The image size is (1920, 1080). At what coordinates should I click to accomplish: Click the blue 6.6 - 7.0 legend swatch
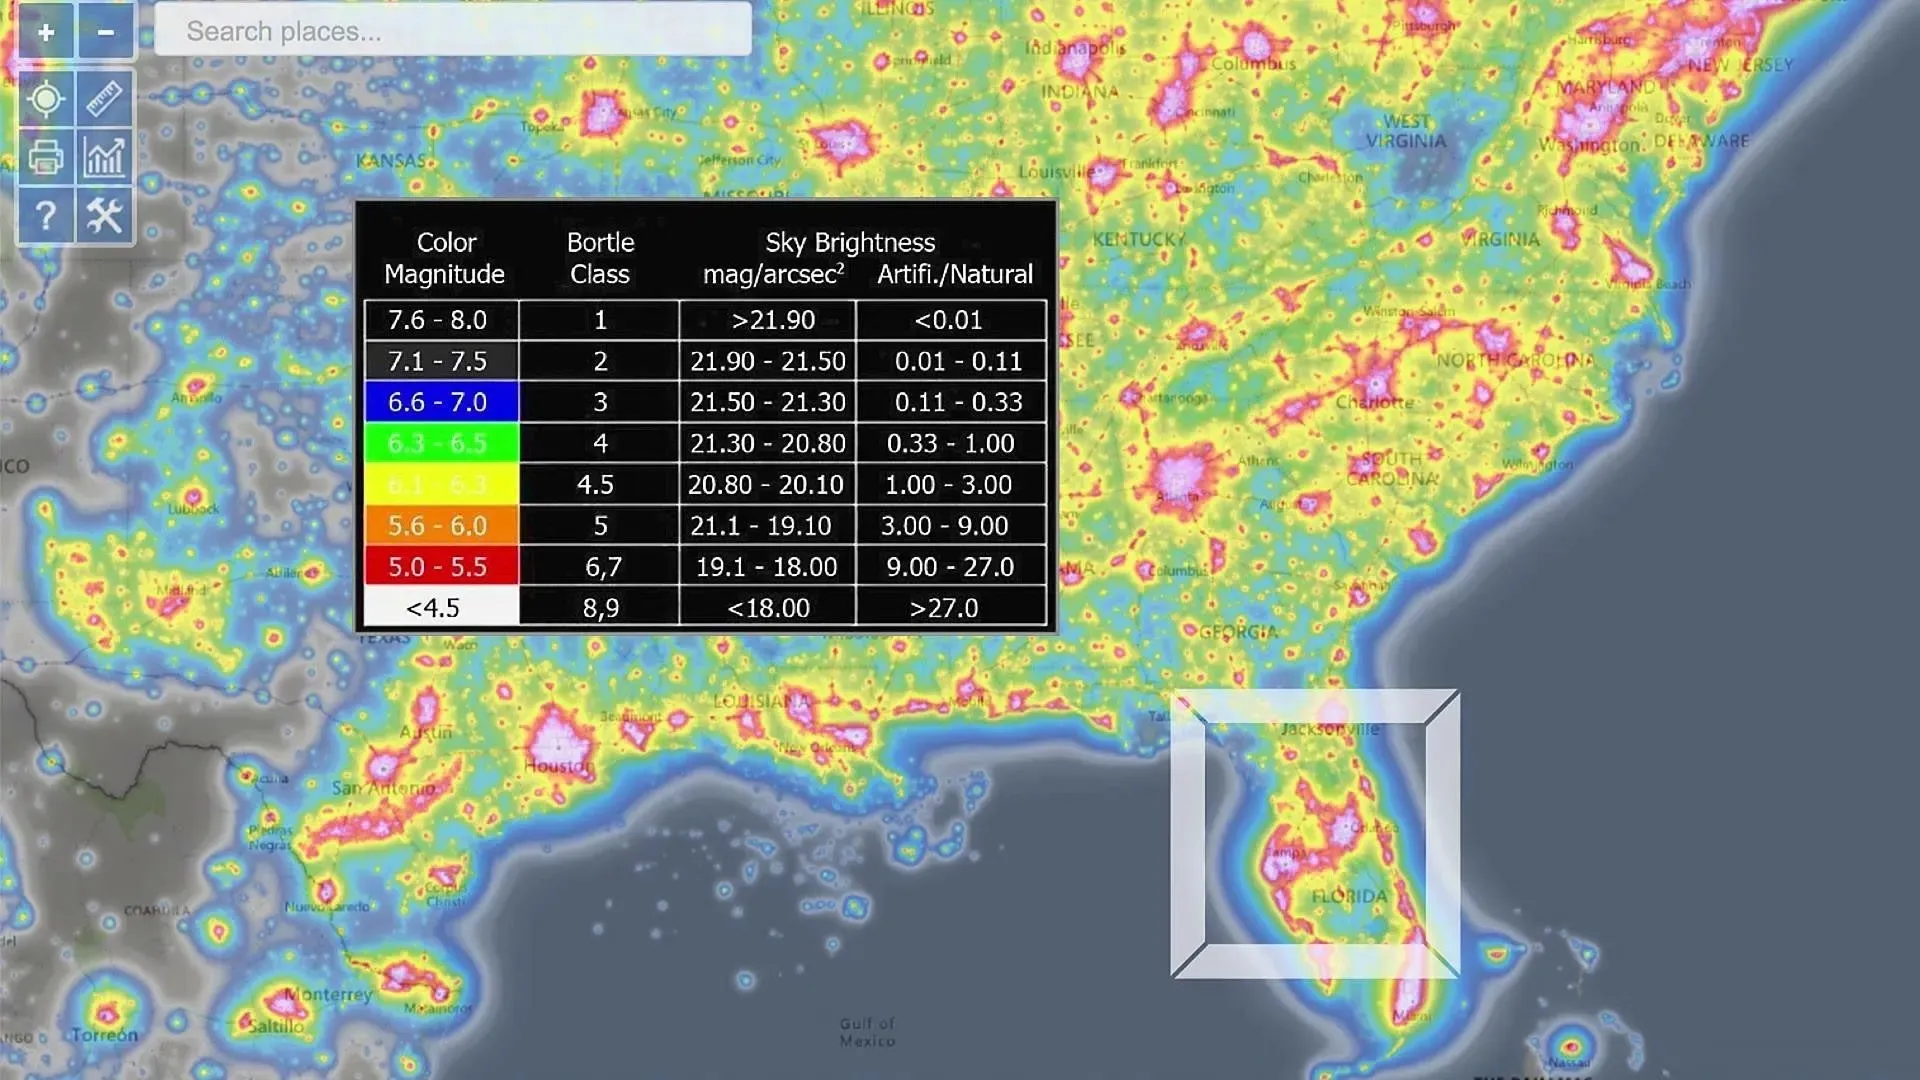pos(440,402)
